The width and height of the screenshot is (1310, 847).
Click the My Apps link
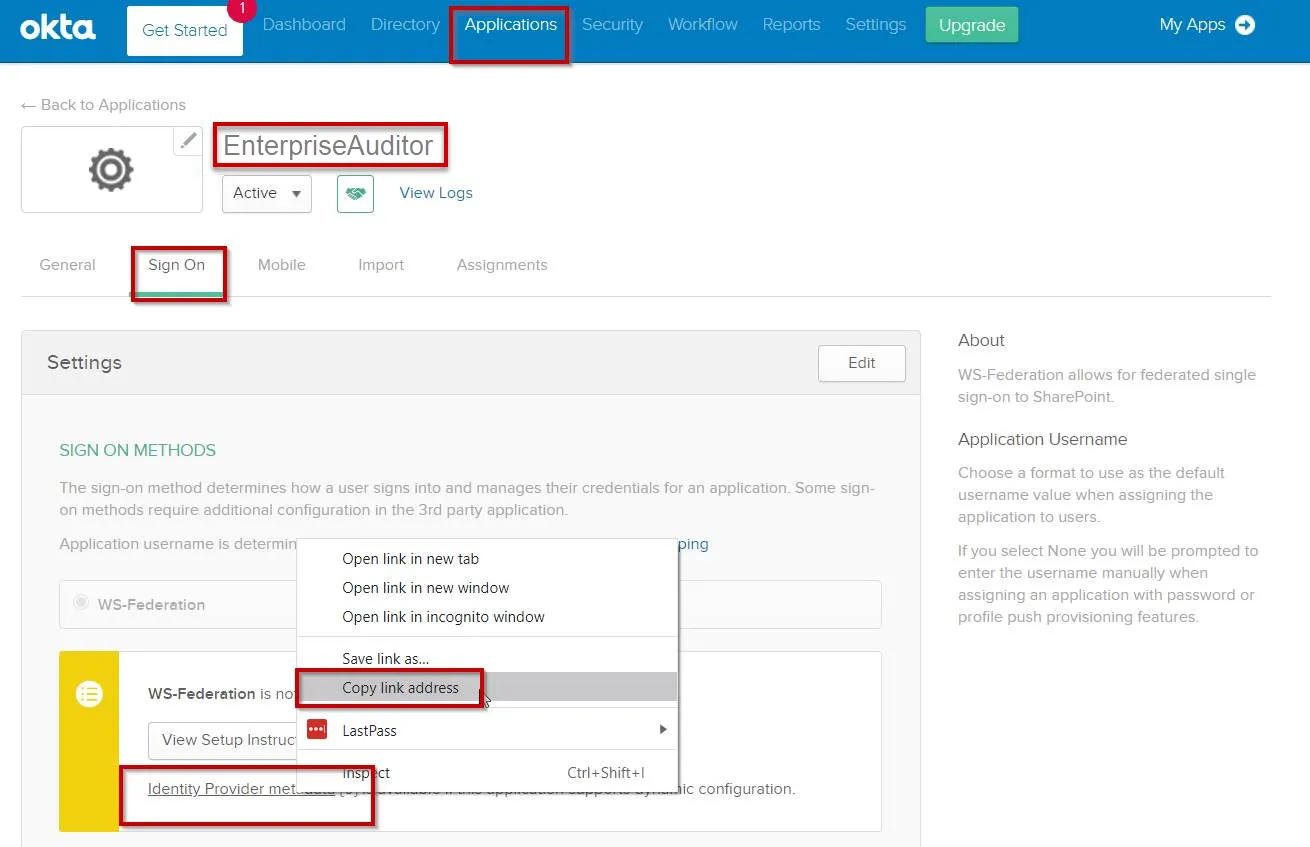(x=1192, y=25)
